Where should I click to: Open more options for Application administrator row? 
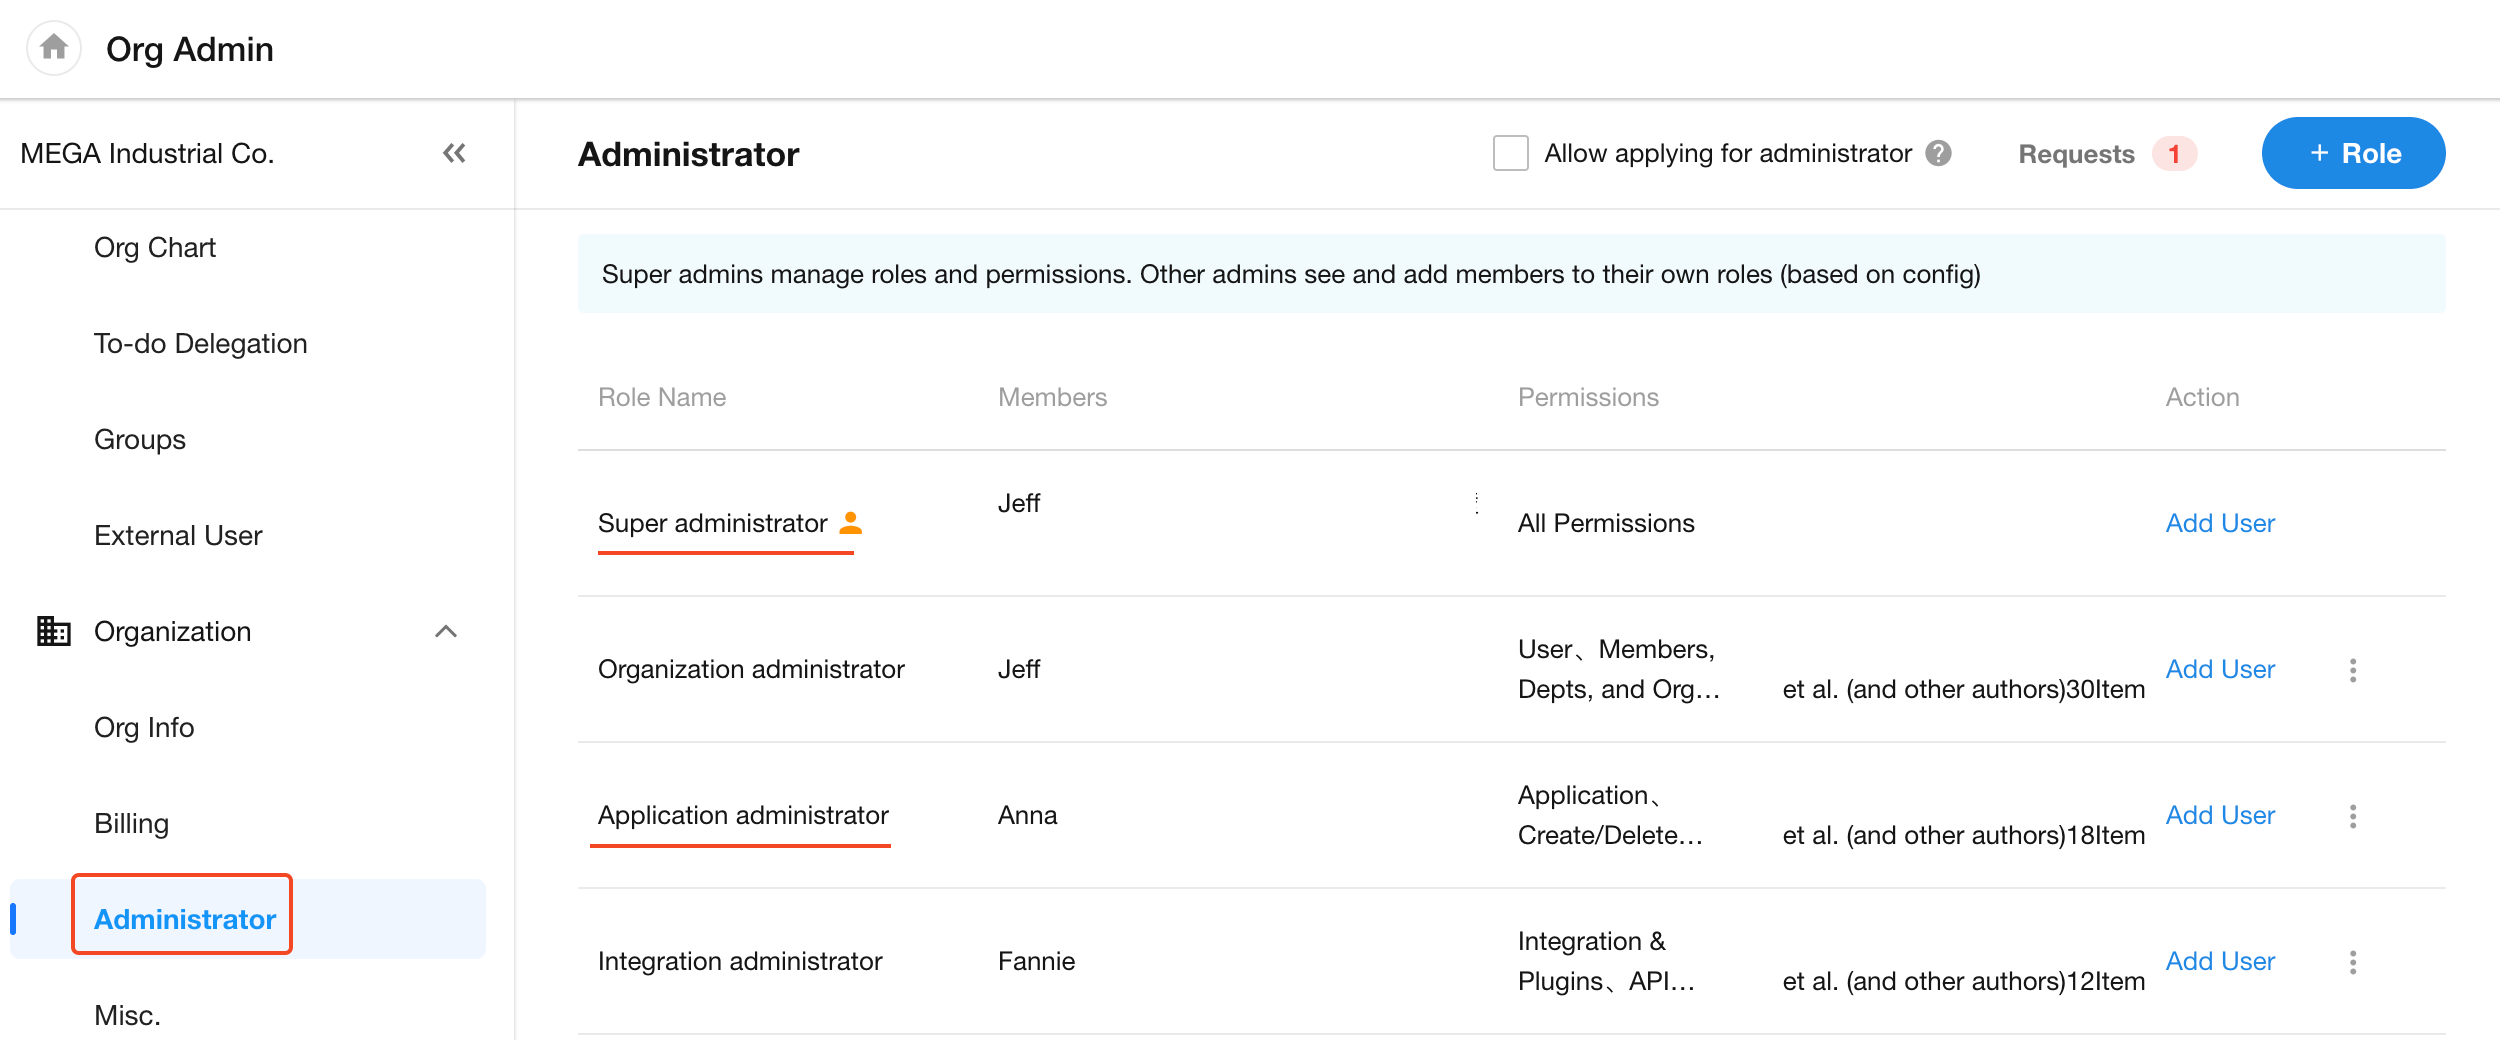[x=2353, y=816]
